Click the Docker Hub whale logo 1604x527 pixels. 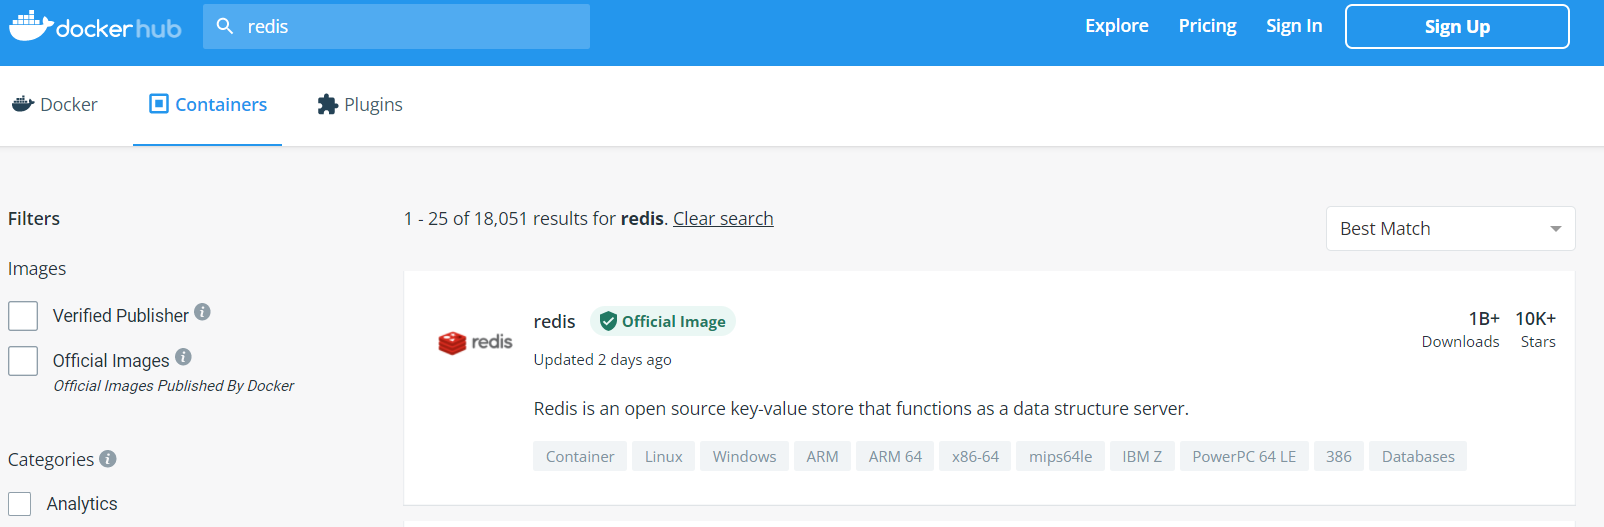(x=31, y=26)
